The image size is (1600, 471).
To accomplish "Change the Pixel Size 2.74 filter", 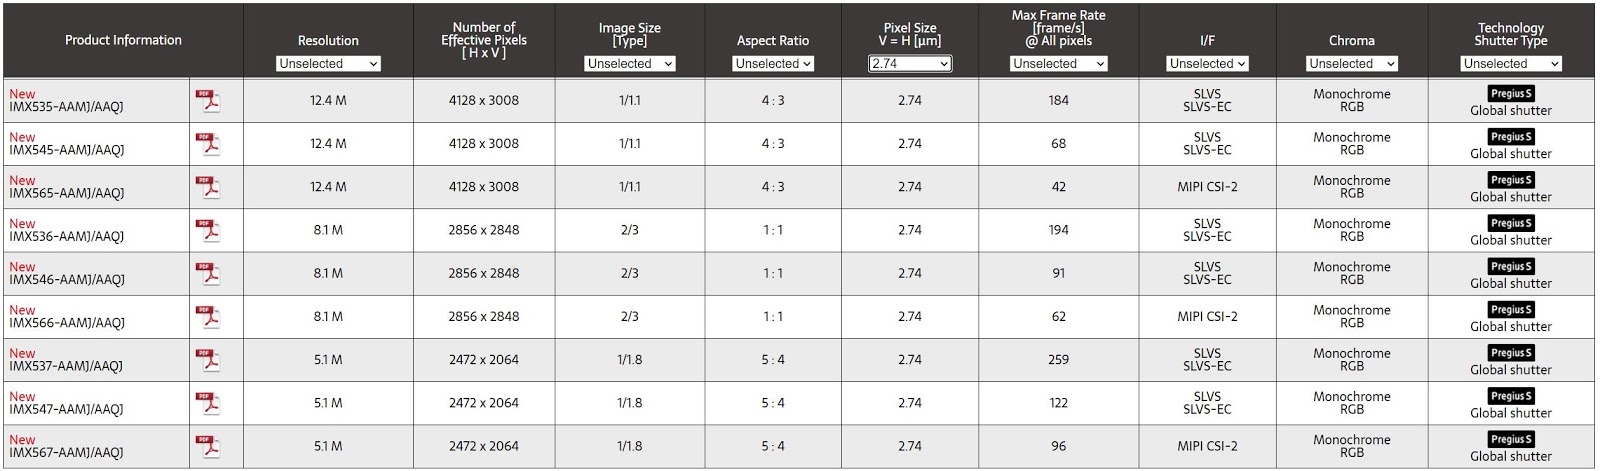I will pyautogui.click(x=910, y=64).
